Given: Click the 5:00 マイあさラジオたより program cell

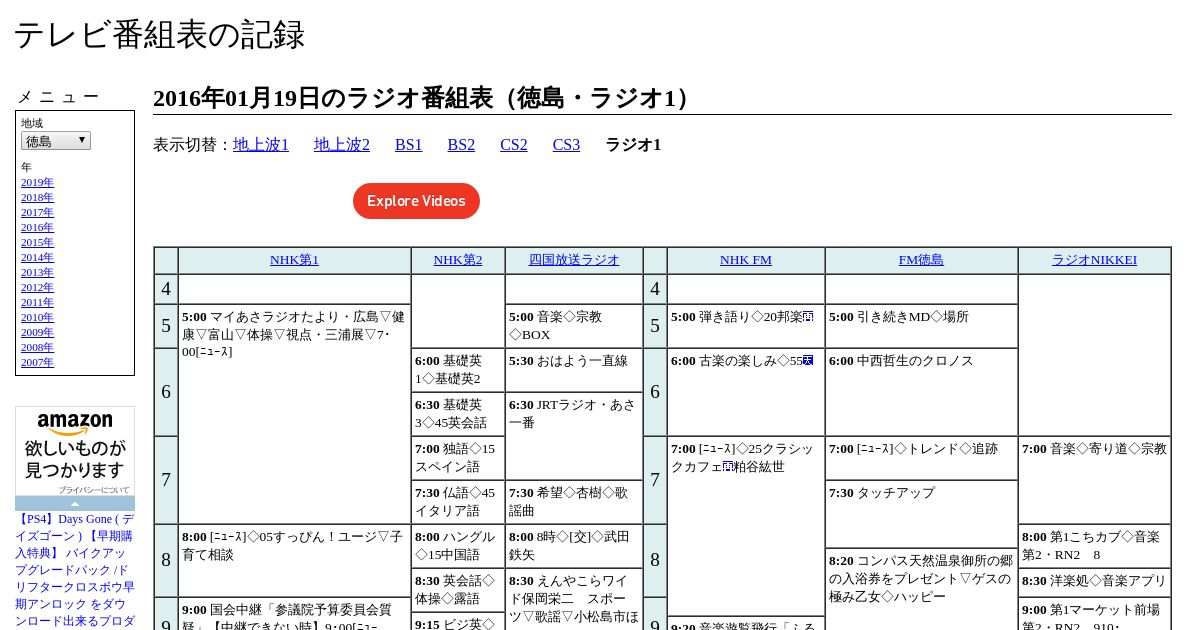Looking at the screenshot, I should pos(294,414).
